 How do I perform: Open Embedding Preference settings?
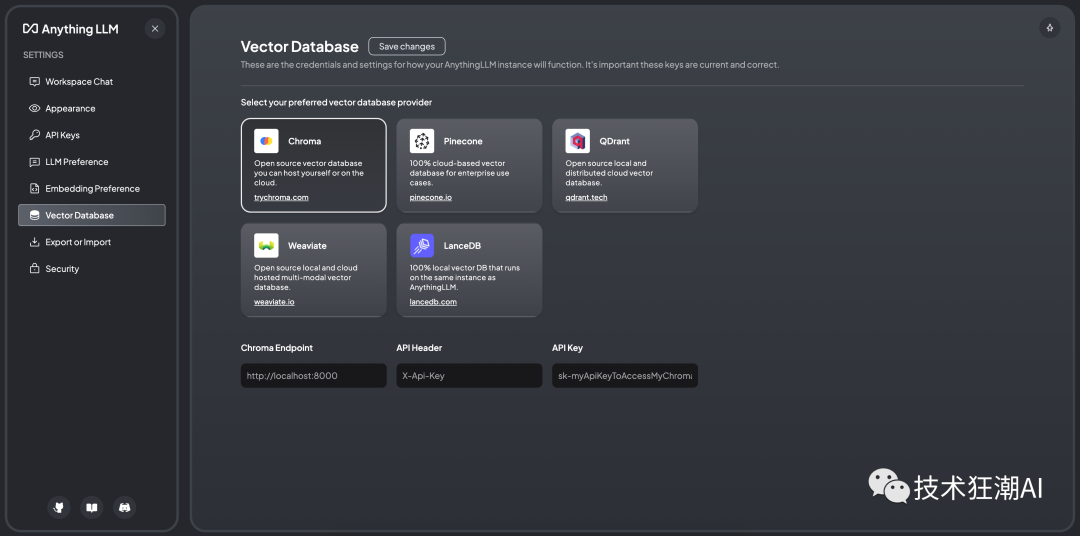pos(92,189)
